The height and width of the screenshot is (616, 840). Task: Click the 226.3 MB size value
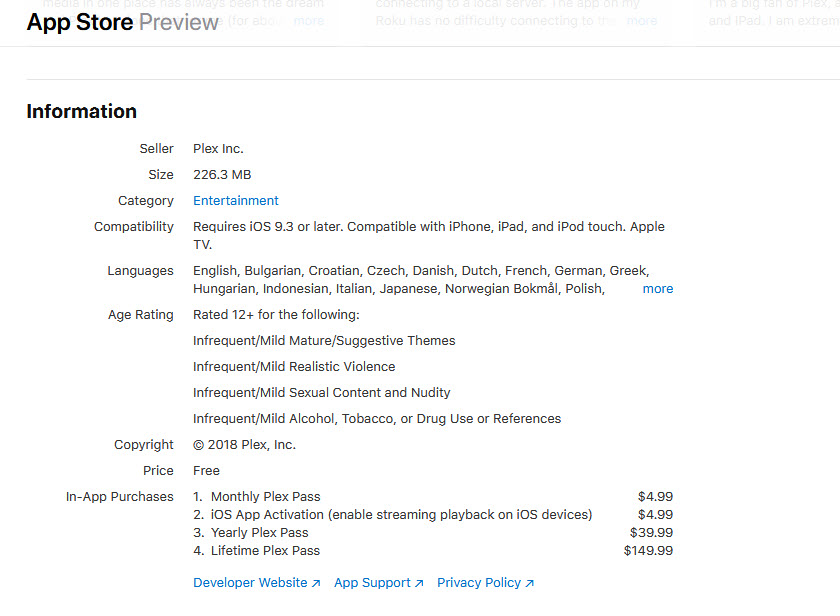(222, 175)
